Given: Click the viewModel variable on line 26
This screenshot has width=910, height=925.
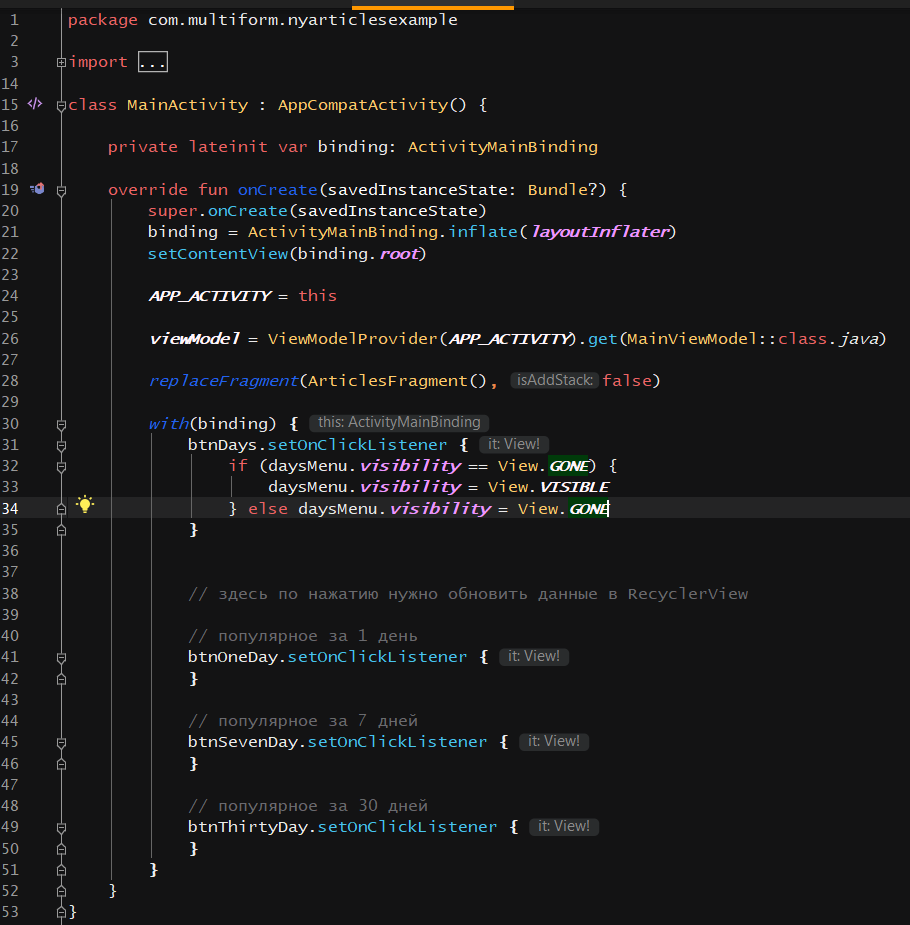Looking at the screenshot, I should tap(195, 339).
